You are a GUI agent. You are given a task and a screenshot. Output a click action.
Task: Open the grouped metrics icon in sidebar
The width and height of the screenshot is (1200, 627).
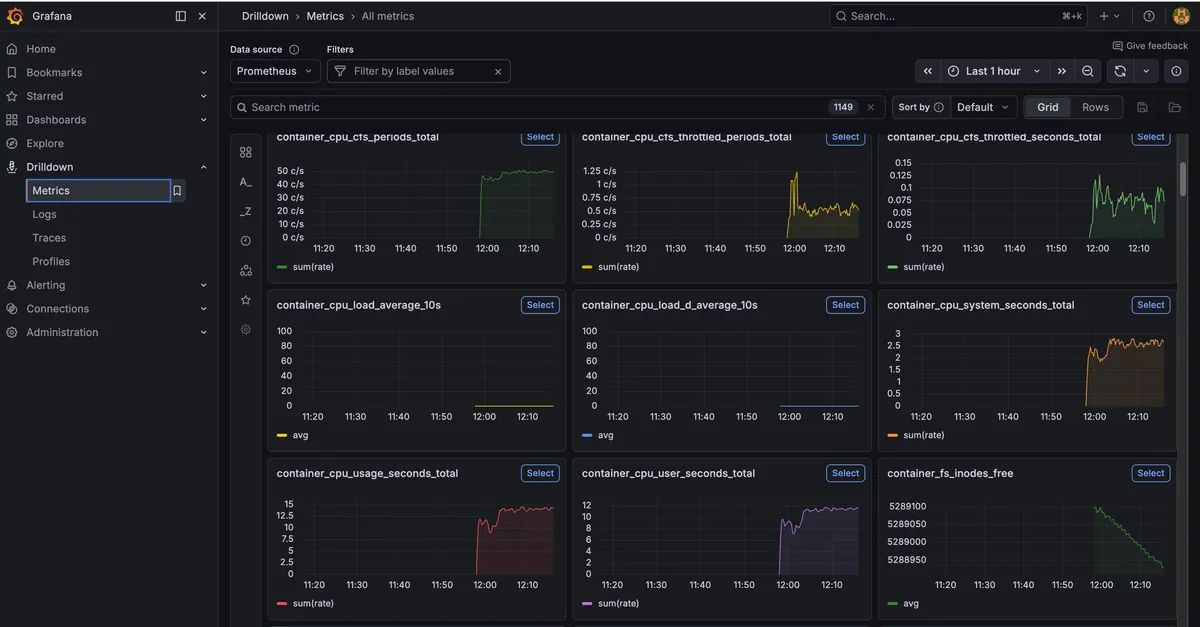point(245,270)
